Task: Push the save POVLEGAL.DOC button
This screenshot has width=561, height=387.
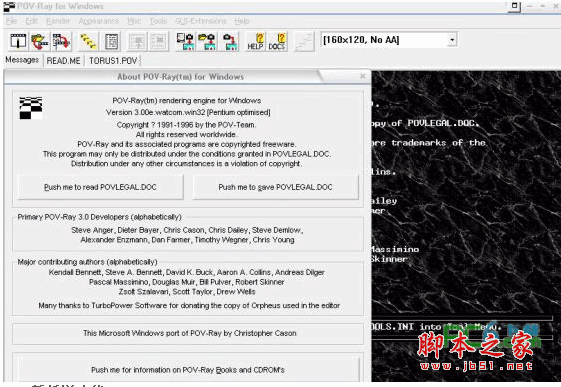Action: click(275, 187)
